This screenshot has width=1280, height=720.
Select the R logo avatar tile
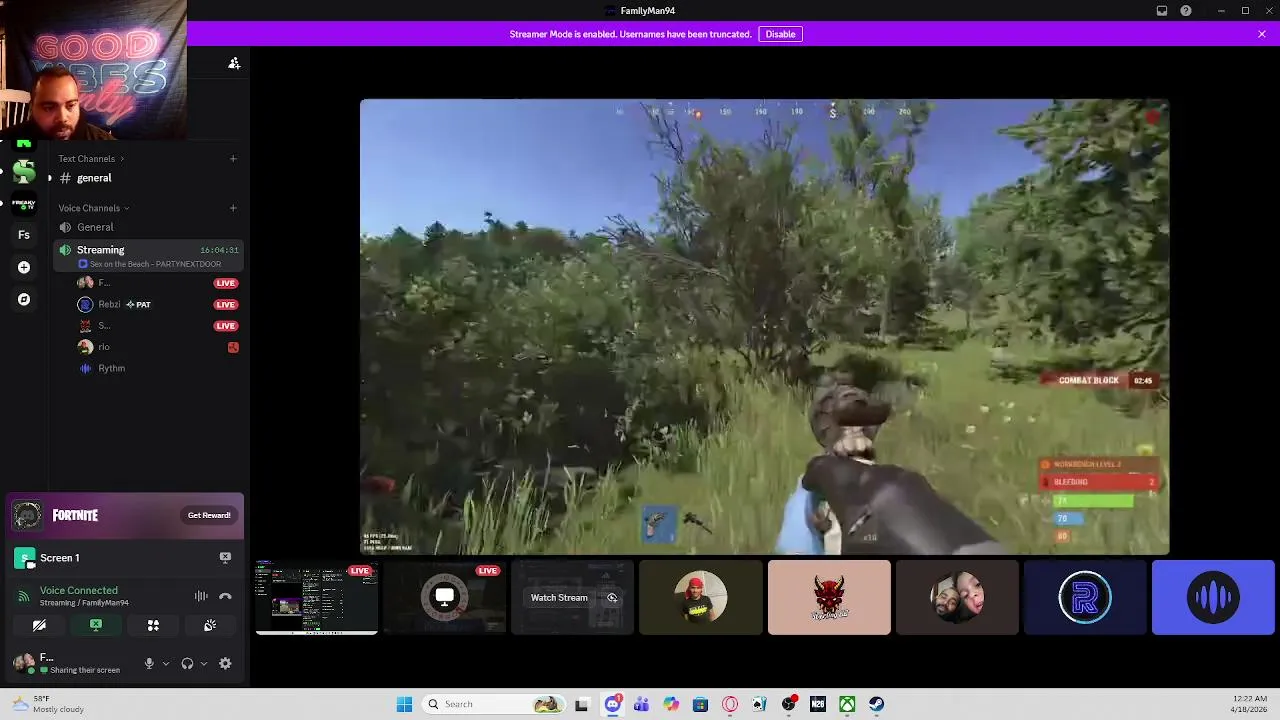(1085, 597)
